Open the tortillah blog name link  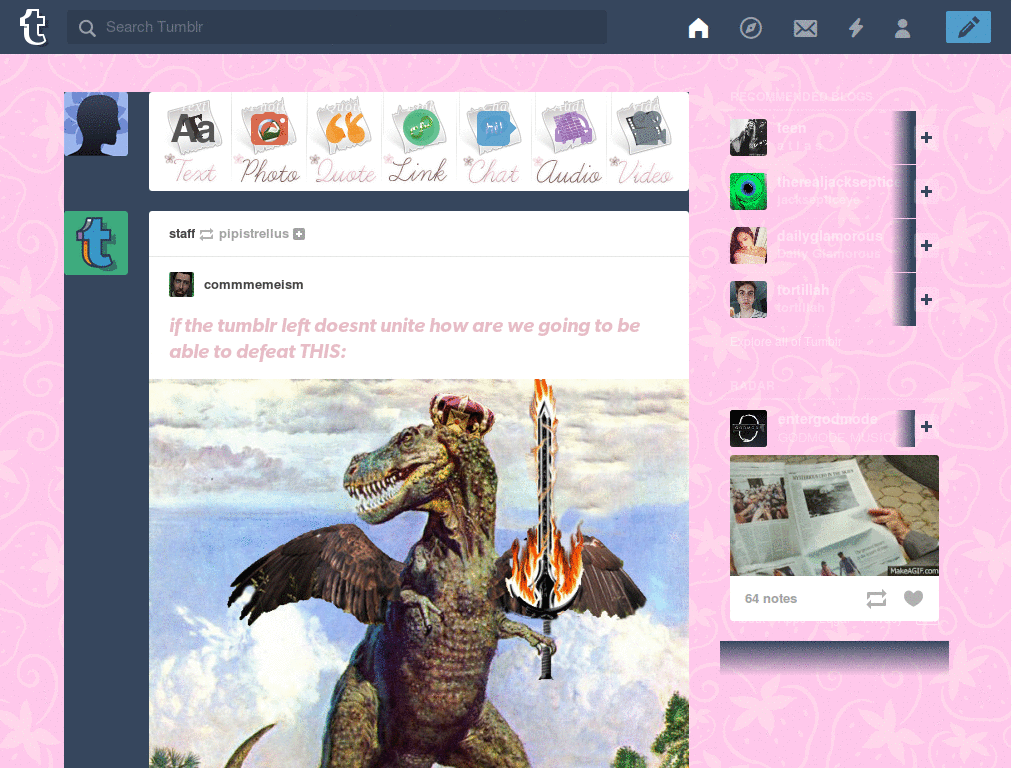(x=803, y=290)
